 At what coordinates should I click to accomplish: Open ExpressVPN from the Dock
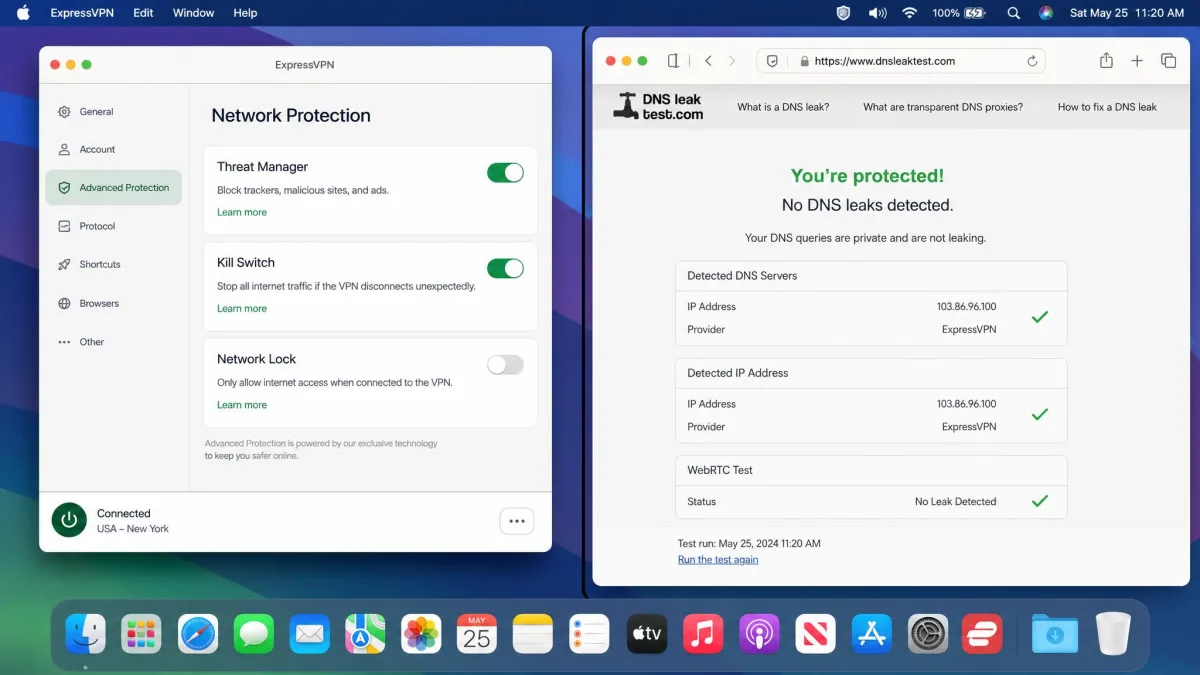point(982,633)
